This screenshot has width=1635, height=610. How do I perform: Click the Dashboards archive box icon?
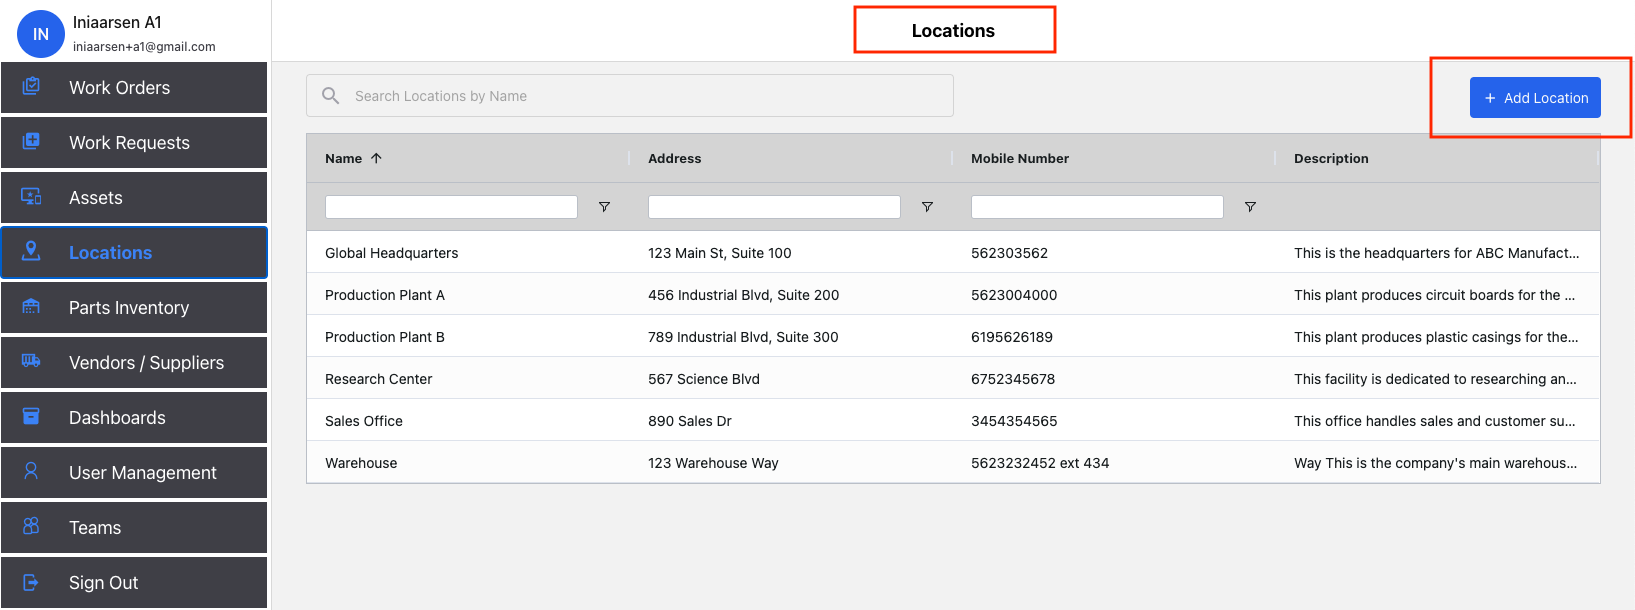31,416
